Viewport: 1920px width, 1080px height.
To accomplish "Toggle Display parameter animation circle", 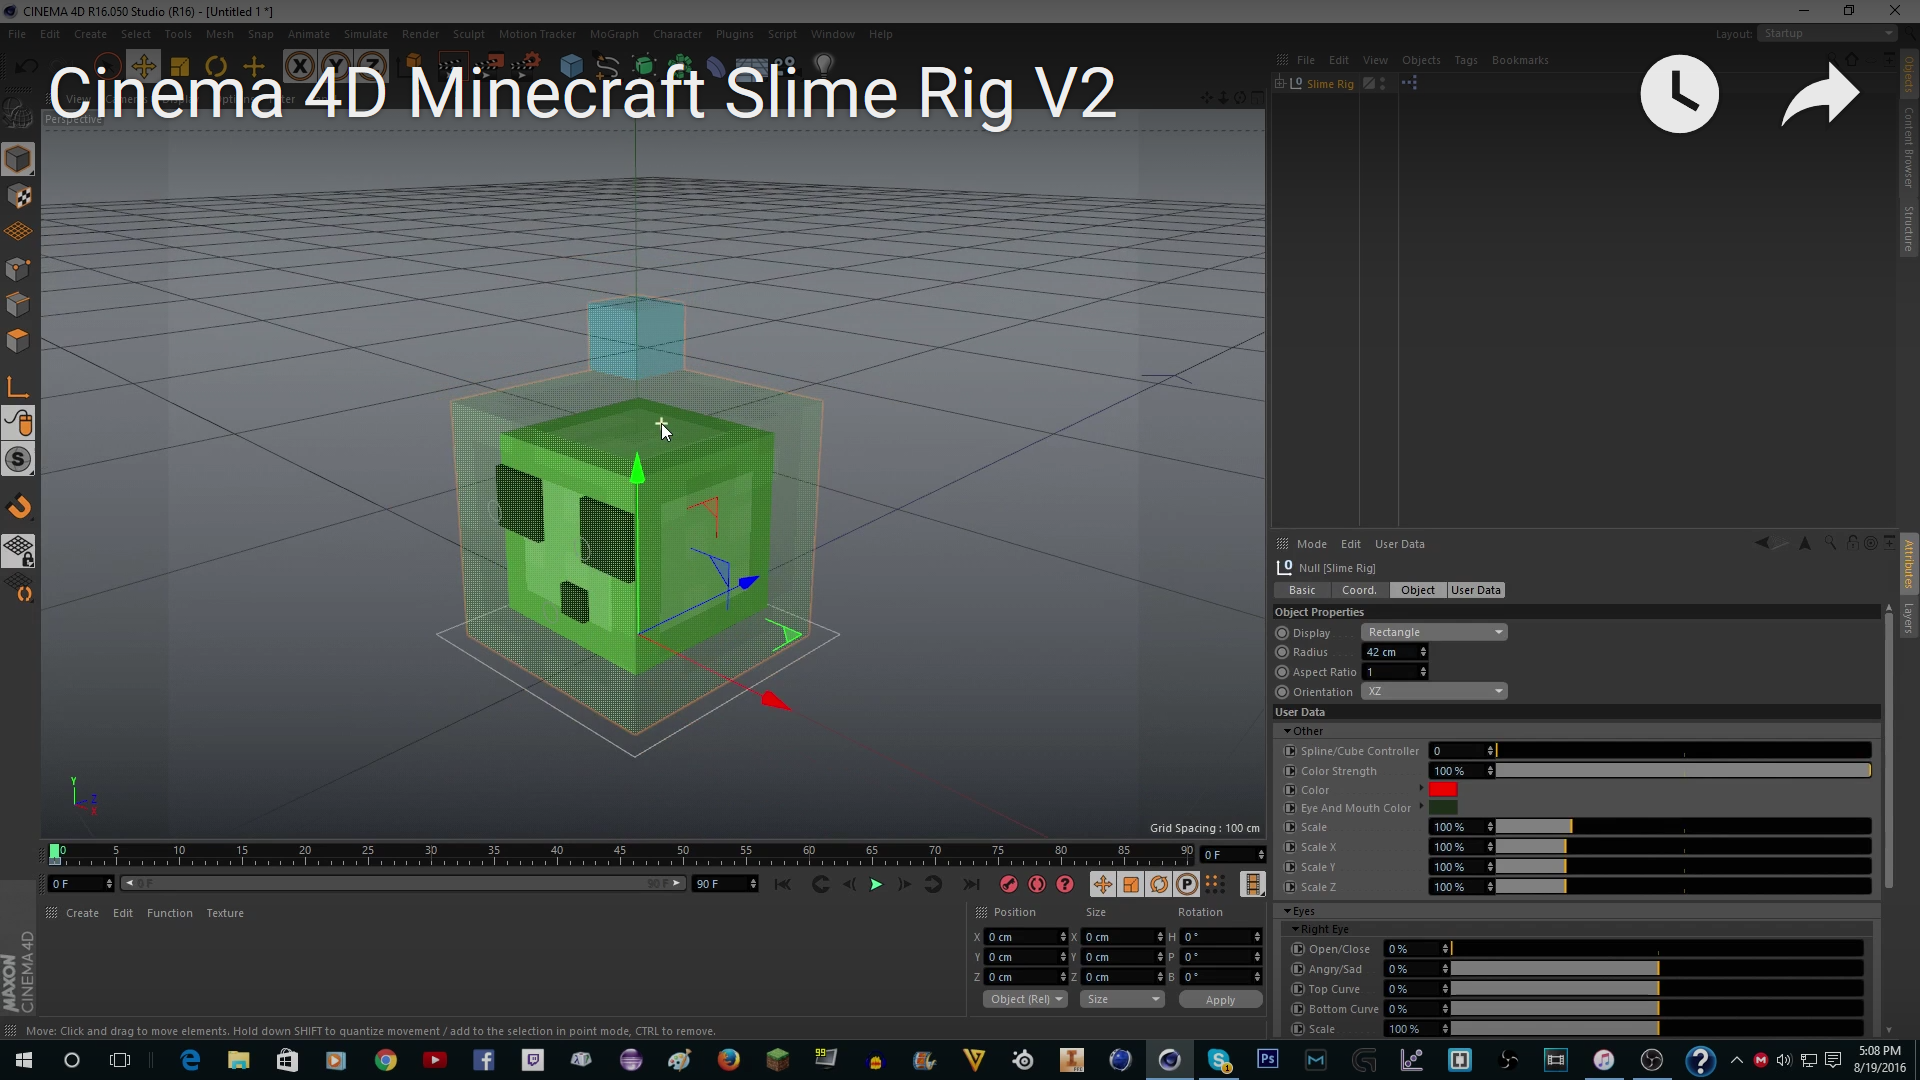I will coord(1282,633).
